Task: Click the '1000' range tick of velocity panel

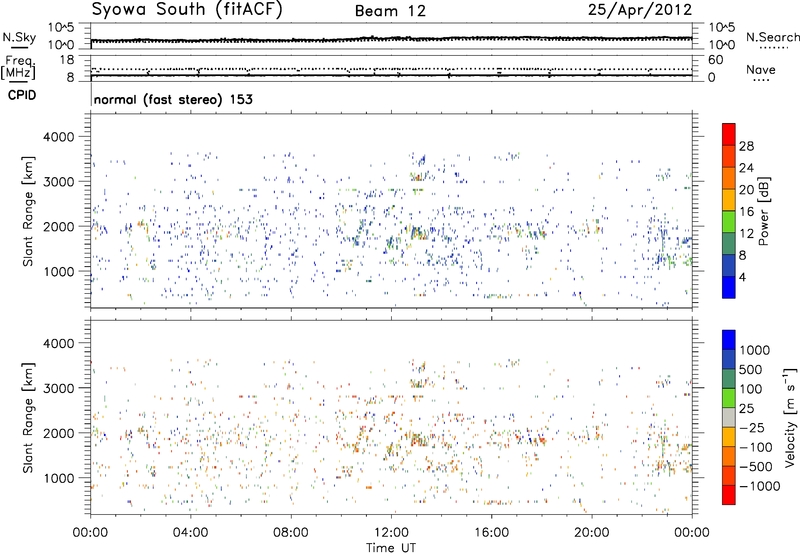Action: [59, 477]
